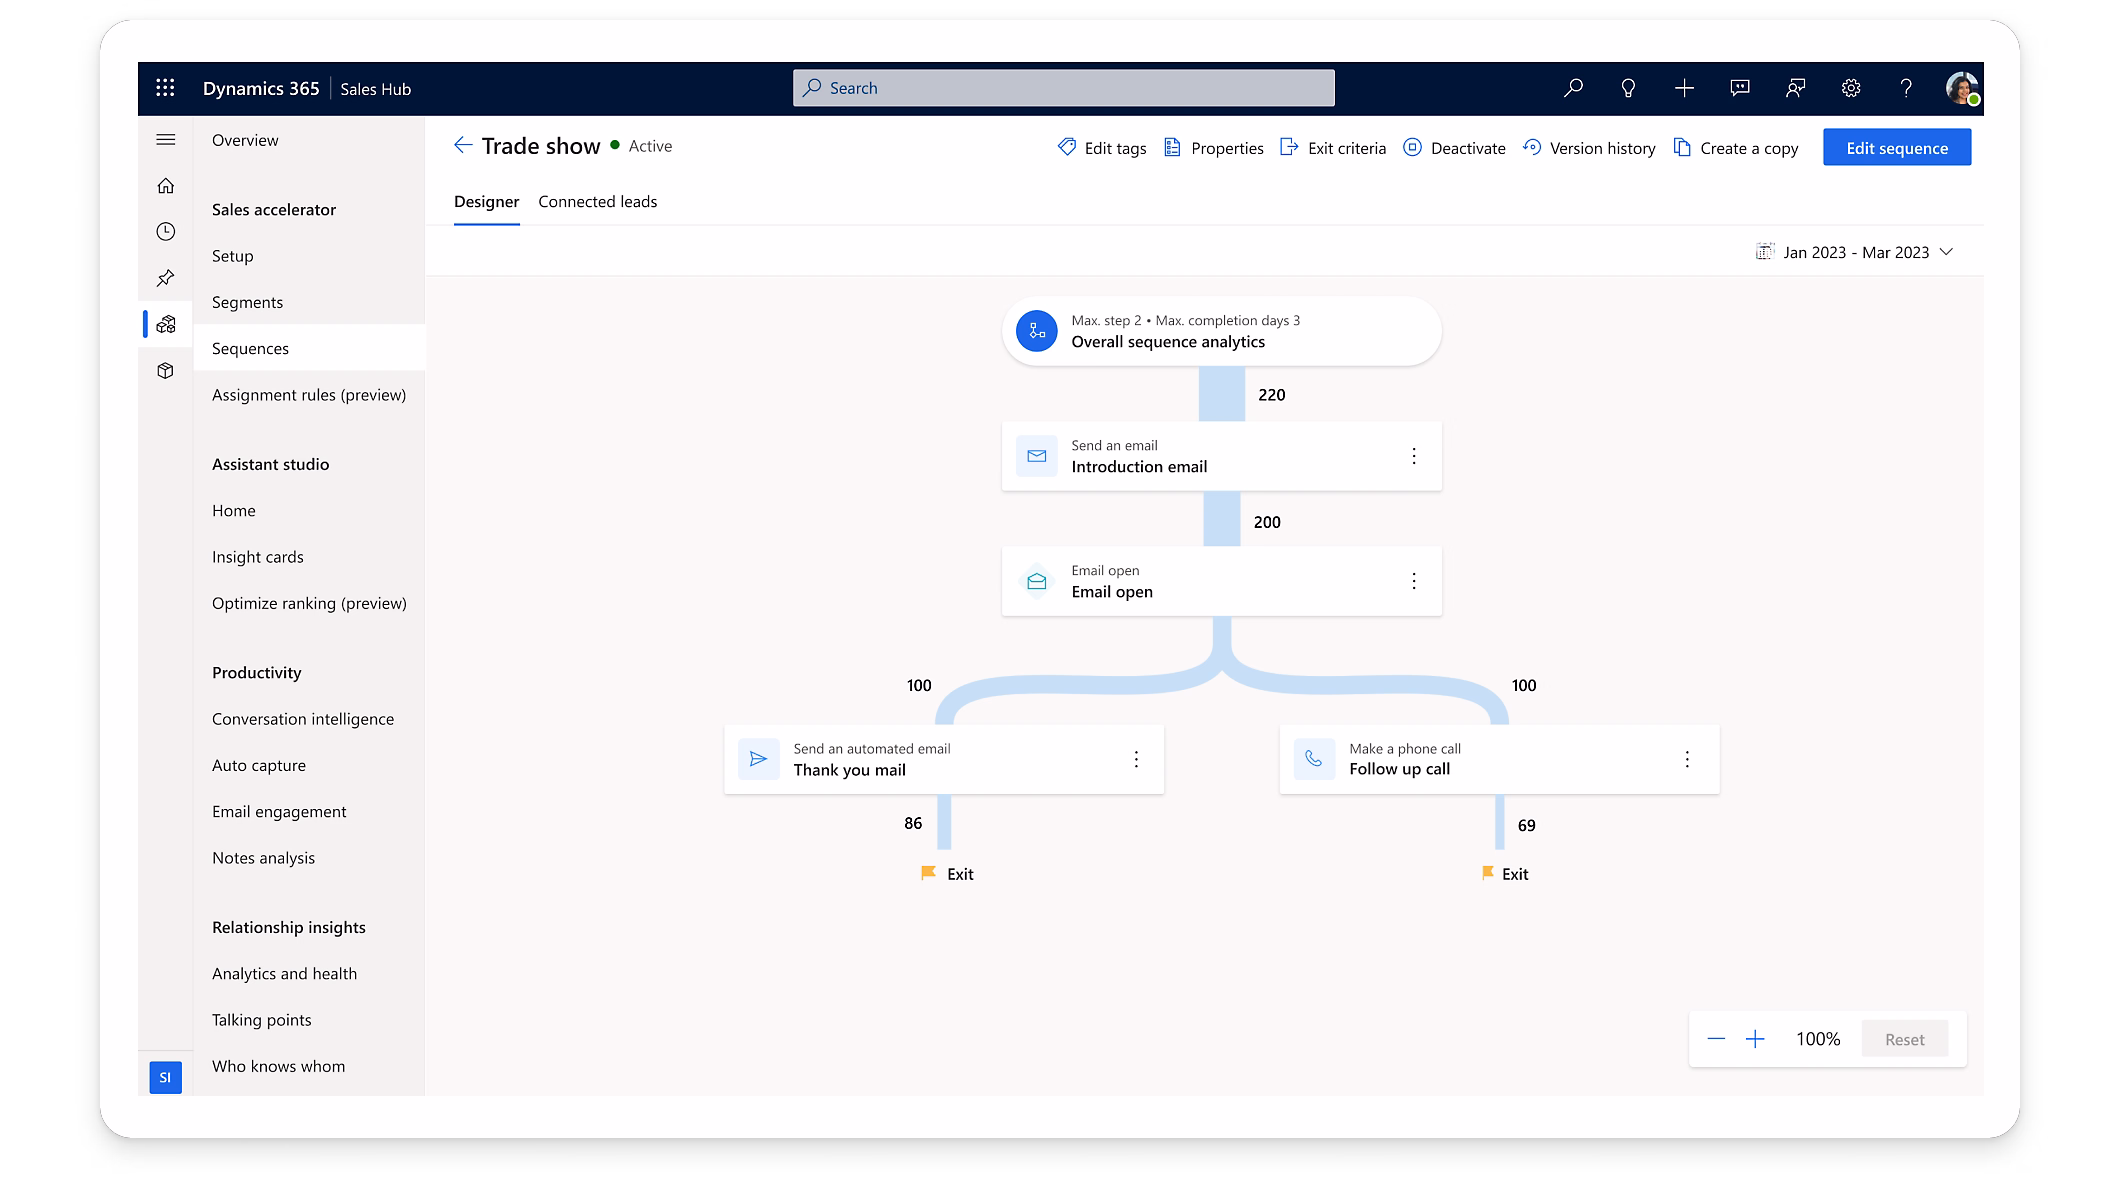Collapse the hamburger navigation menu
The width and height of the screenshot is (2120, 1192).
coord(166,140)
